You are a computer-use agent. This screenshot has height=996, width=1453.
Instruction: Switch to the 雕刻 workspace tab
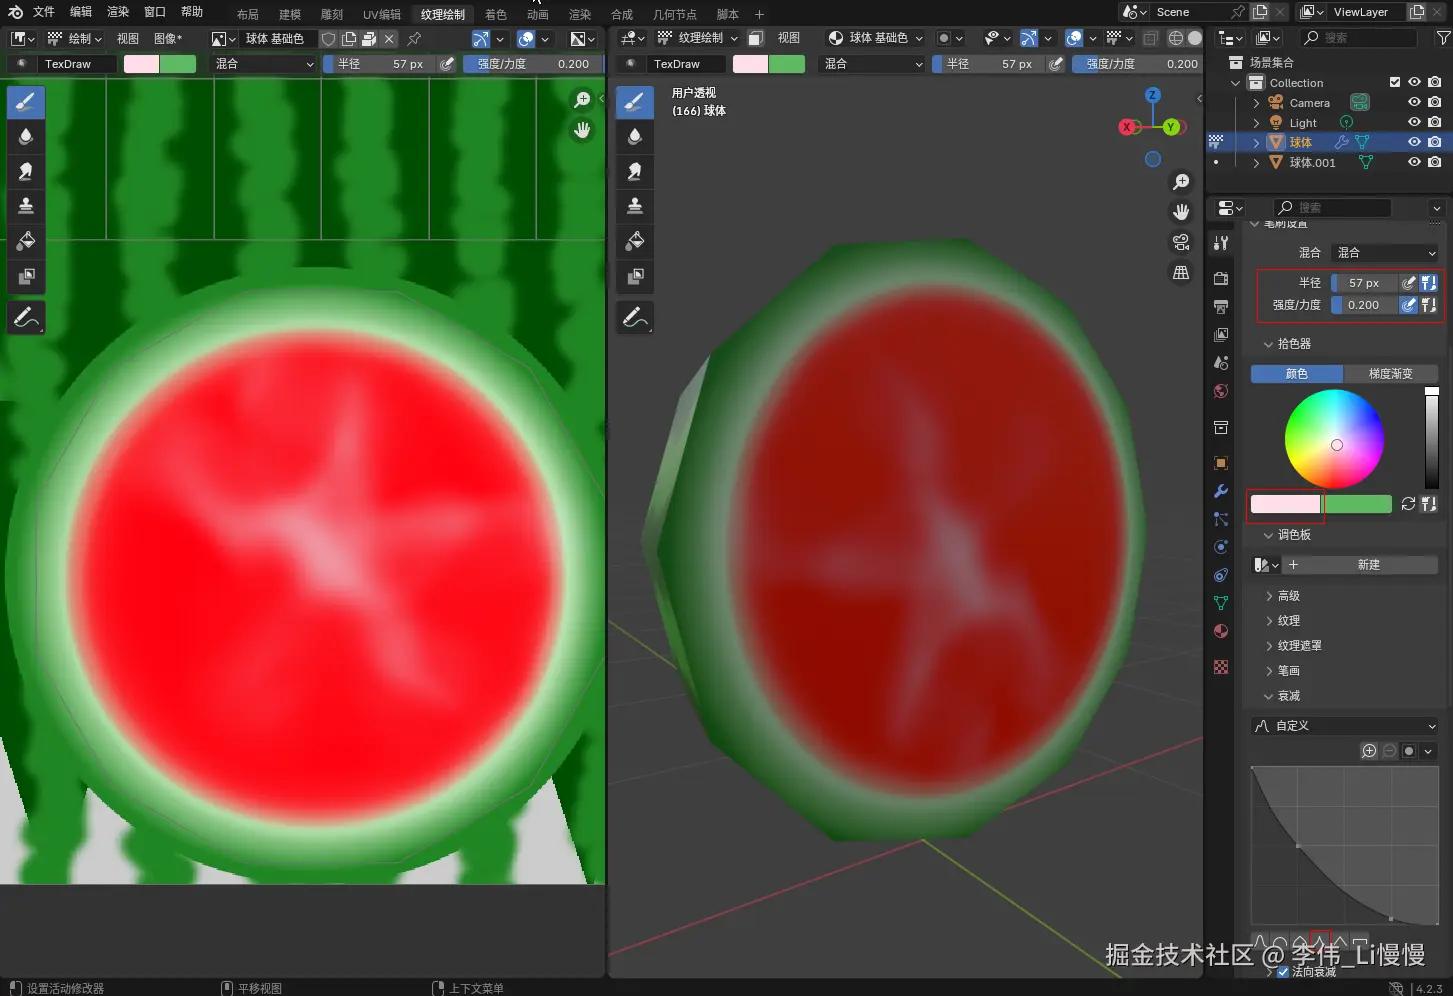[x=332, y=14]
